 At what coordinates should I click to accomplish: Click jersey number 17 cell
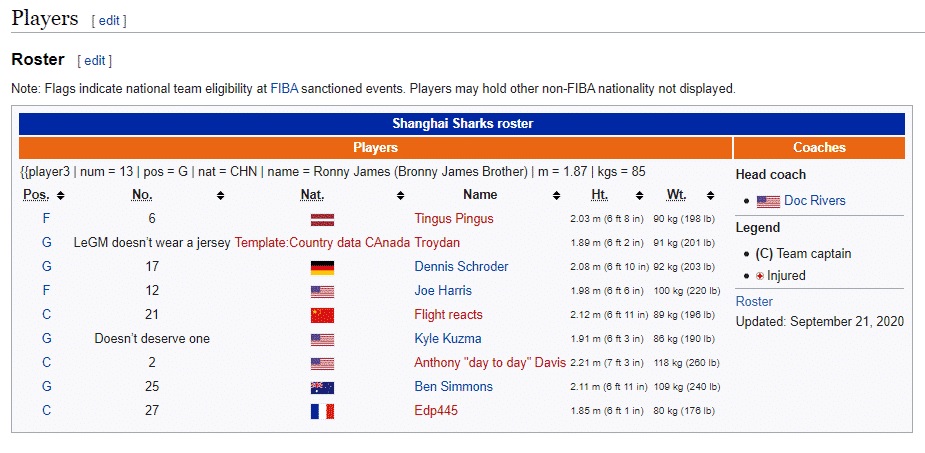point(152,267)
